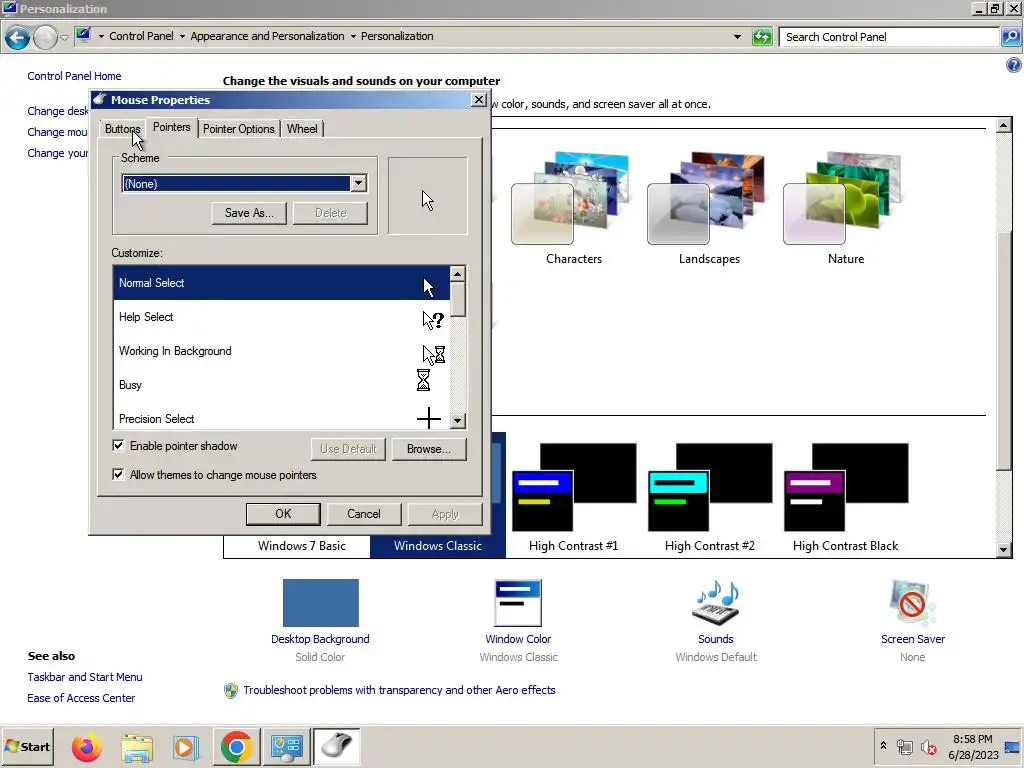The height and width of the screenshot is (768, 1024).
Task: Select the Pointers tab
Action: click(172, 127)
